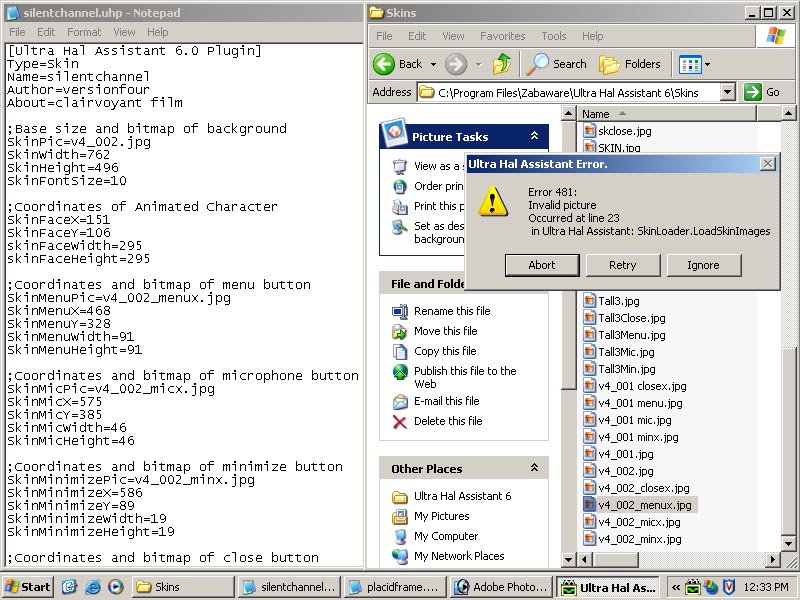This screenshot has height=600, width=800.
Task: Collapse the Other Places panel
Action: [534, 467]
